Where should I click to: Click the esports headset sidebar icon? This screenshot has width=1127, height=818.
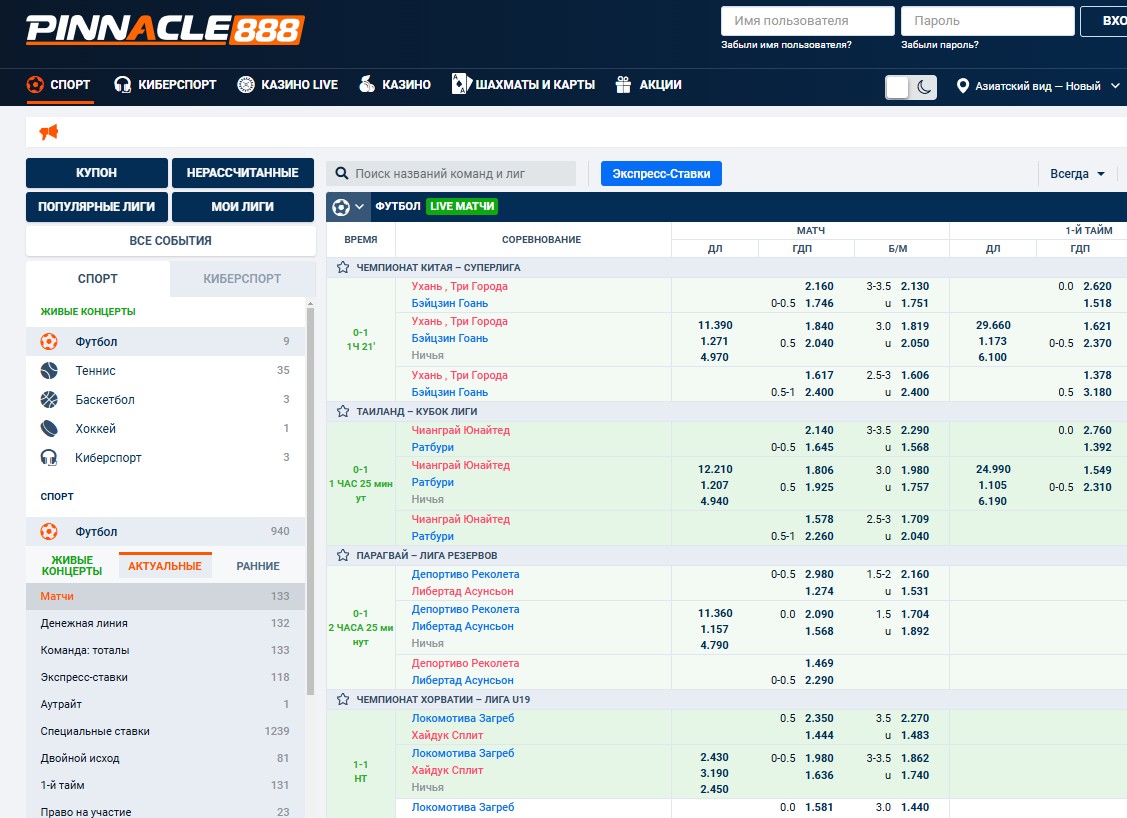[49, 458]
